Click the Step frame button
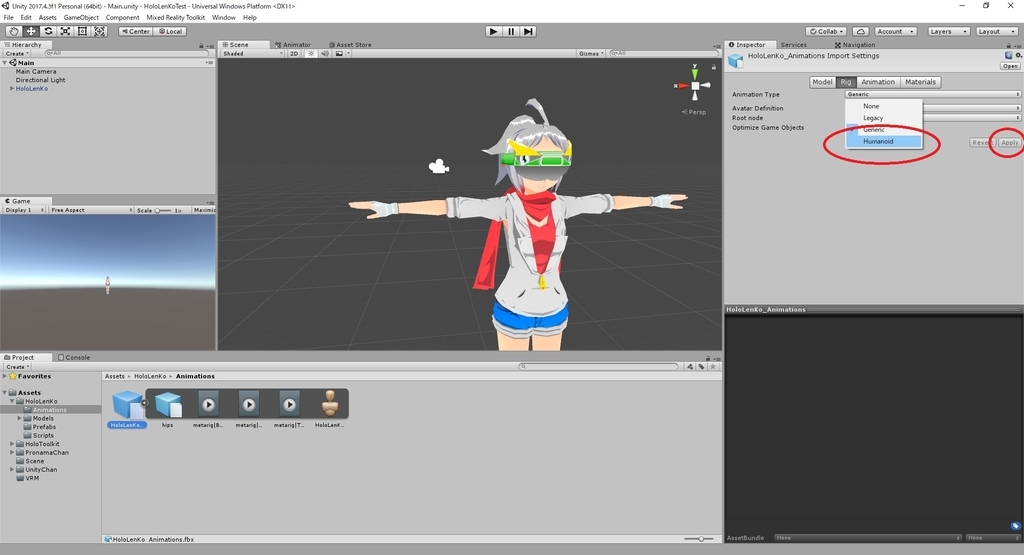1024x555 pixels. [528, 31]
